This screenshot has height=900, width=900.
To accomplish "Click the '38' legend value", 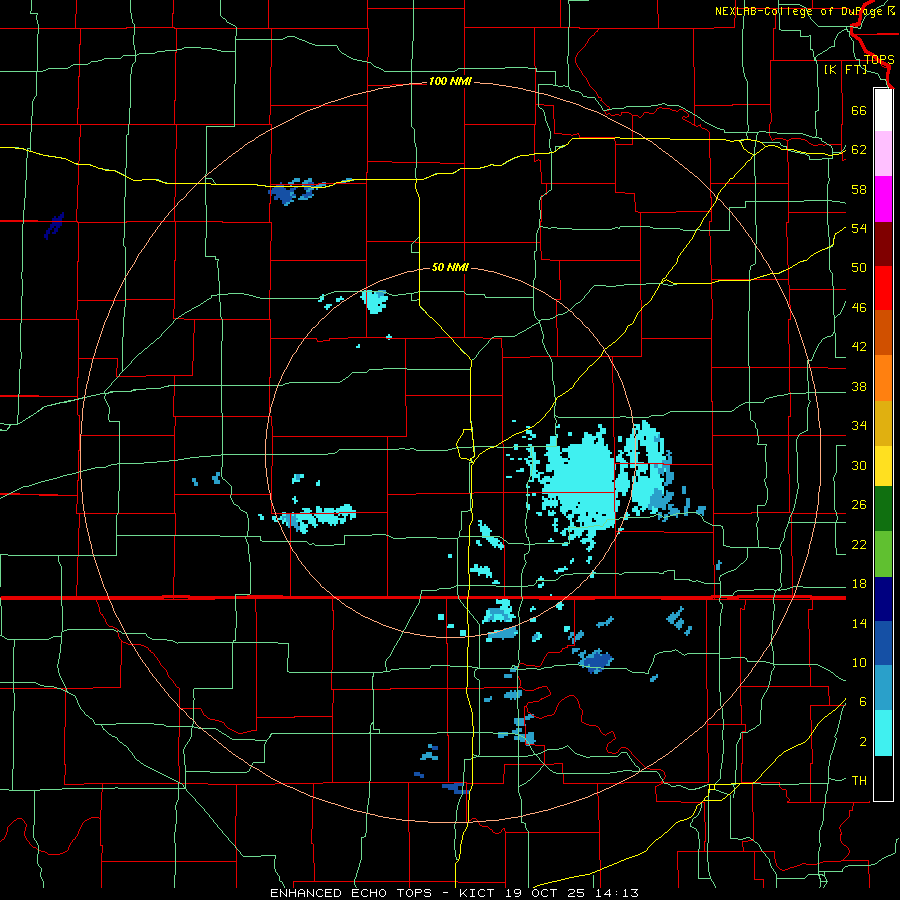I will click(859, 387).
